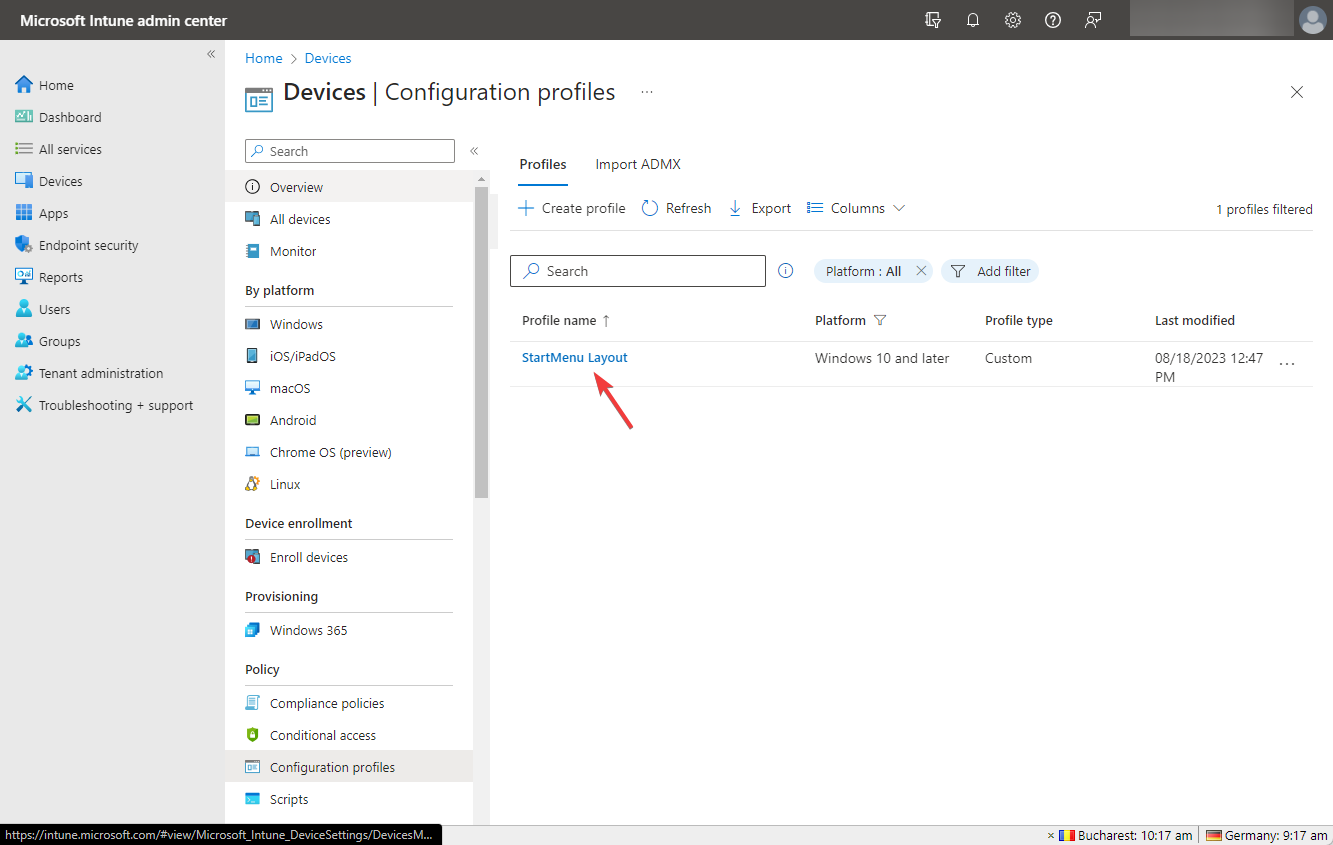Select the Windows platform filter

click(295, 323)
